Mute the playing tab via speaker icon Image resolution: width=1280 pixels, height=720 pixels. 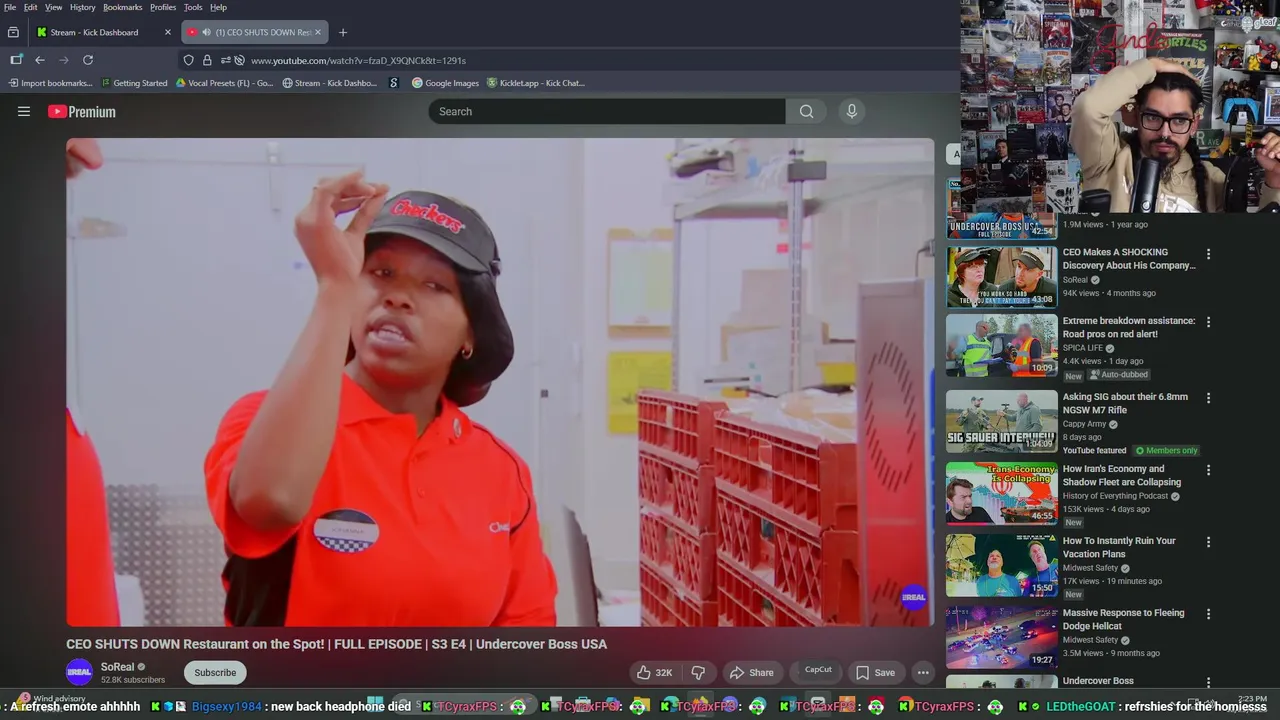206,32
